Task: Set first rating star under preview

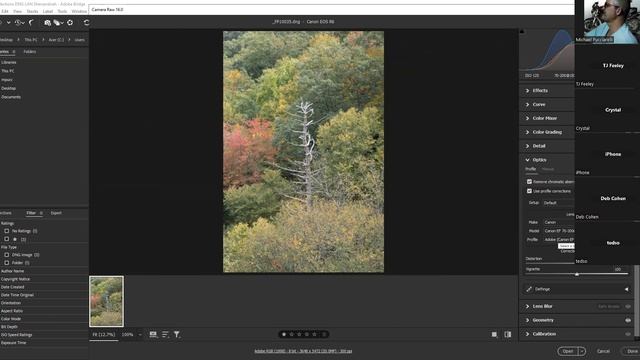Action: (284, 334)
